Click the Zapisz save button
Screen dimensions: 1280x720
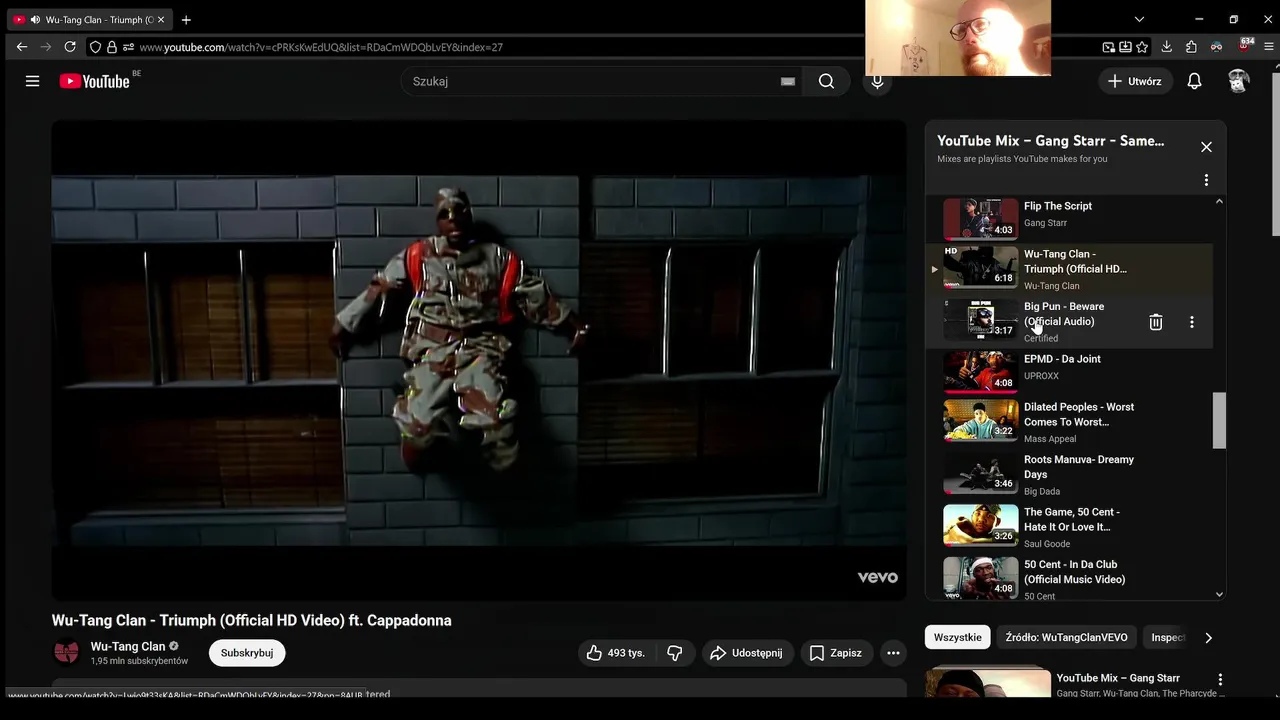[836, 653]
